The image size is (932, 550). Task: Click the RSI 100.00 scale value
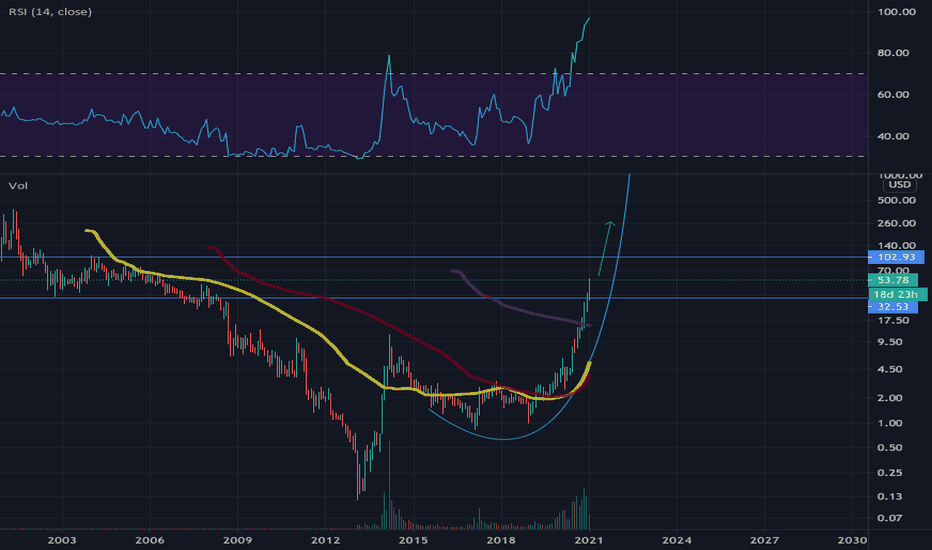(x=896, y=12)
